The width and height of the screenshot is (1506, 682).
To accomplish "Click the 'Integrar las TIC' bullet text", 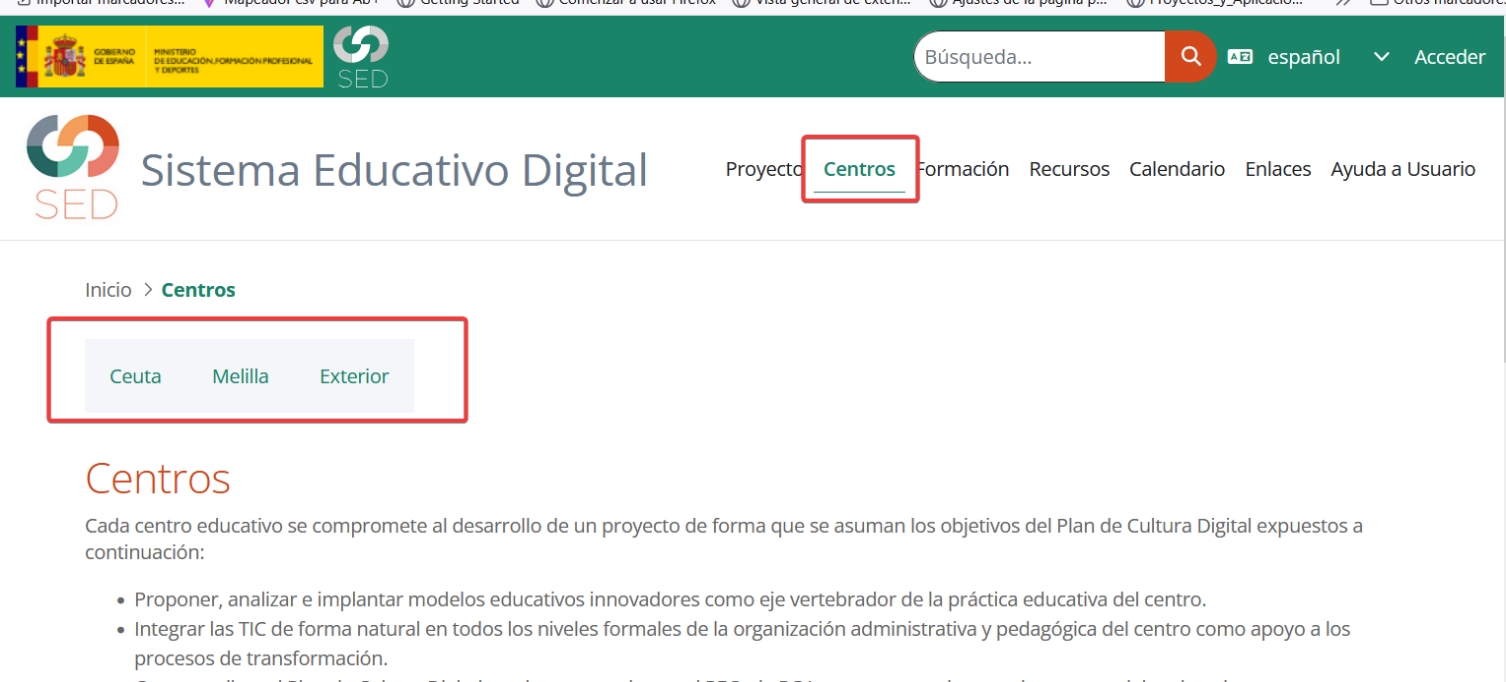I will pyautogui.click(x=742, y=644).
